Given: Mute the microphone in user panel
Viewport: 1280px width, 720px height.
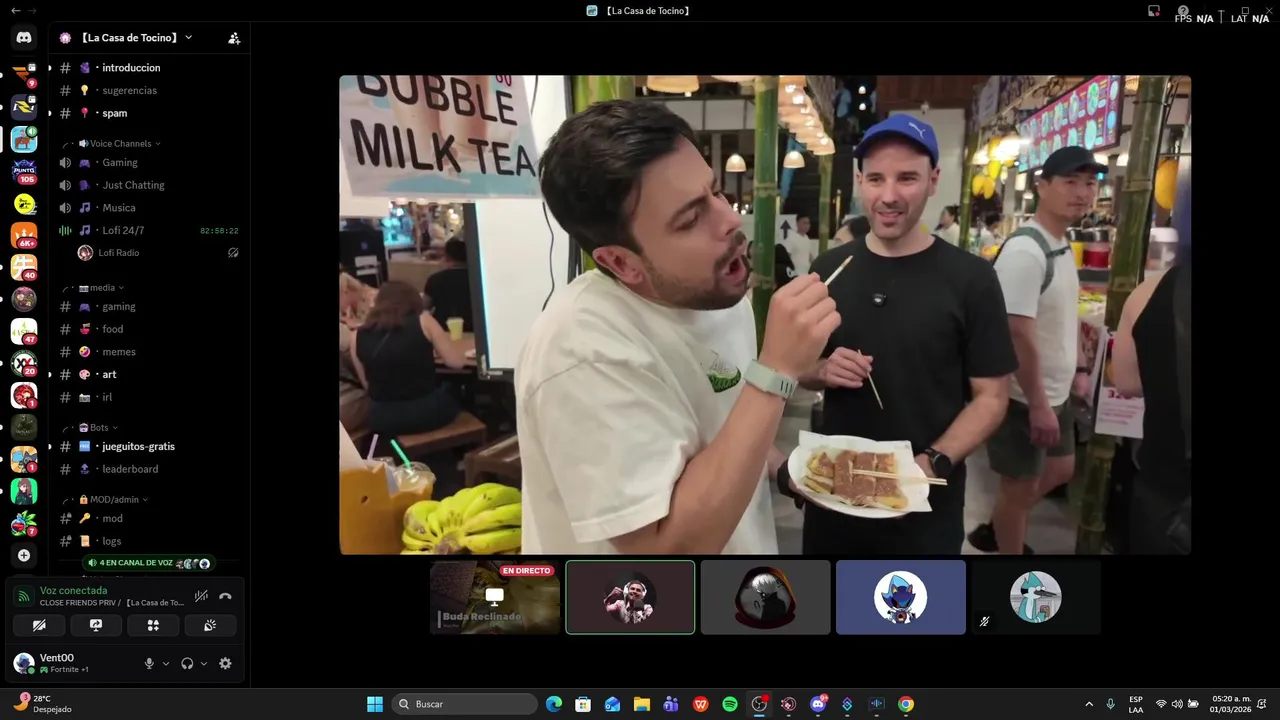Looking at the screenshot, I should point(149,663).
